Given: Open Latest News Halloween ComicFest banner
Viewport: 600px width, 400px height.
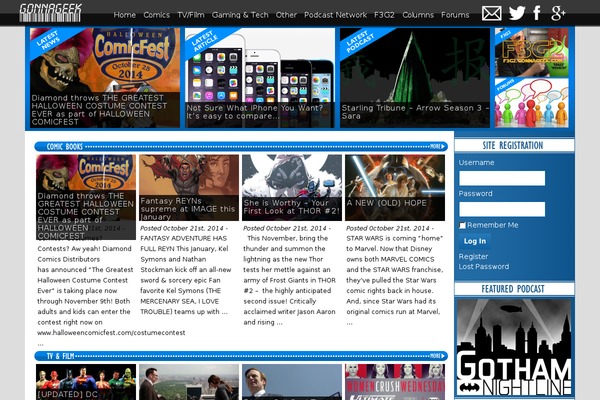Looking at the screenshot, I should point(105,78).
